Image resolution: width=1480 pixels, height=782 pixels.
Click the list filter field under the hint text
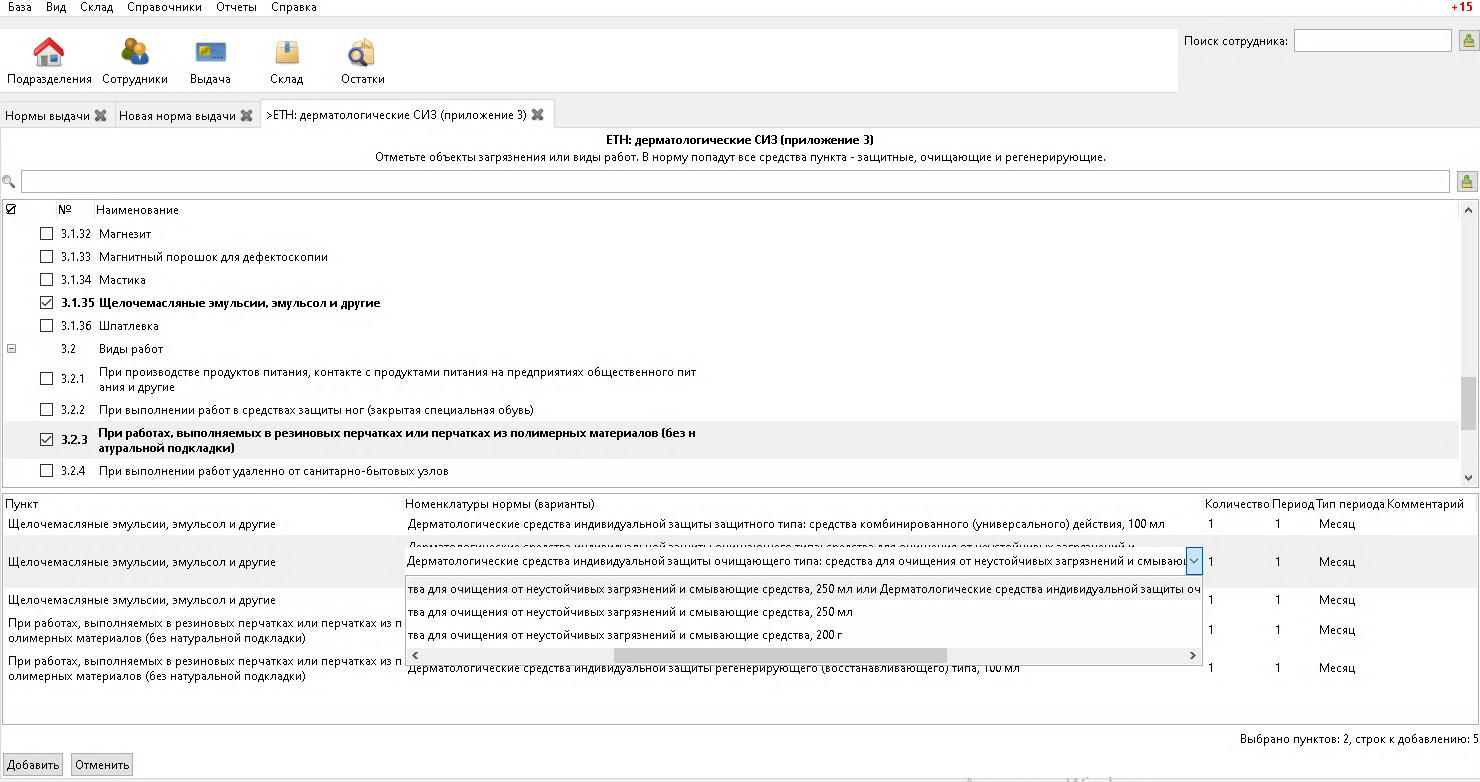point(735,181)
